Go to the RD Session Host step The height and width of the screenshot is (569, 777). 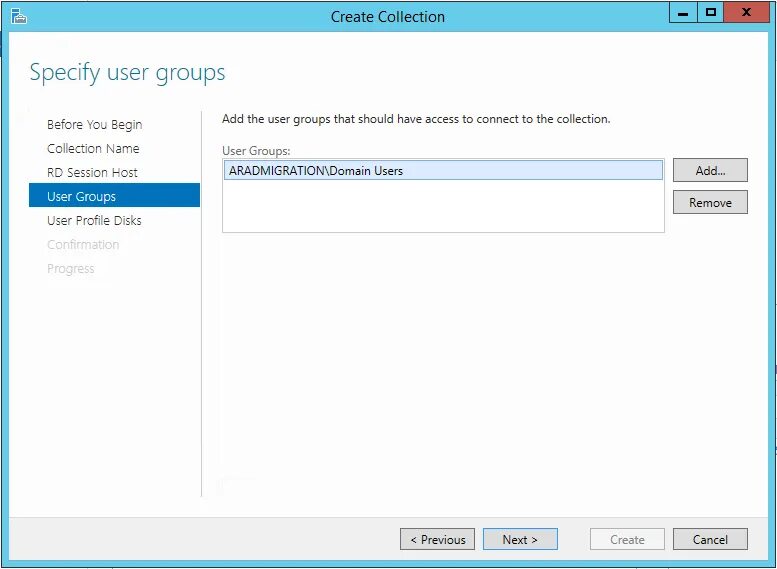tap(92, 172)
